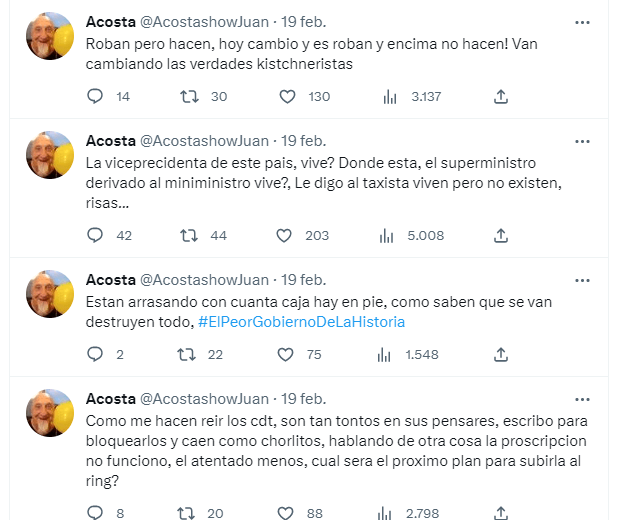The image size is (621, 520).
Task: View analytics showing 3.137 views
Action: (387, 97)
